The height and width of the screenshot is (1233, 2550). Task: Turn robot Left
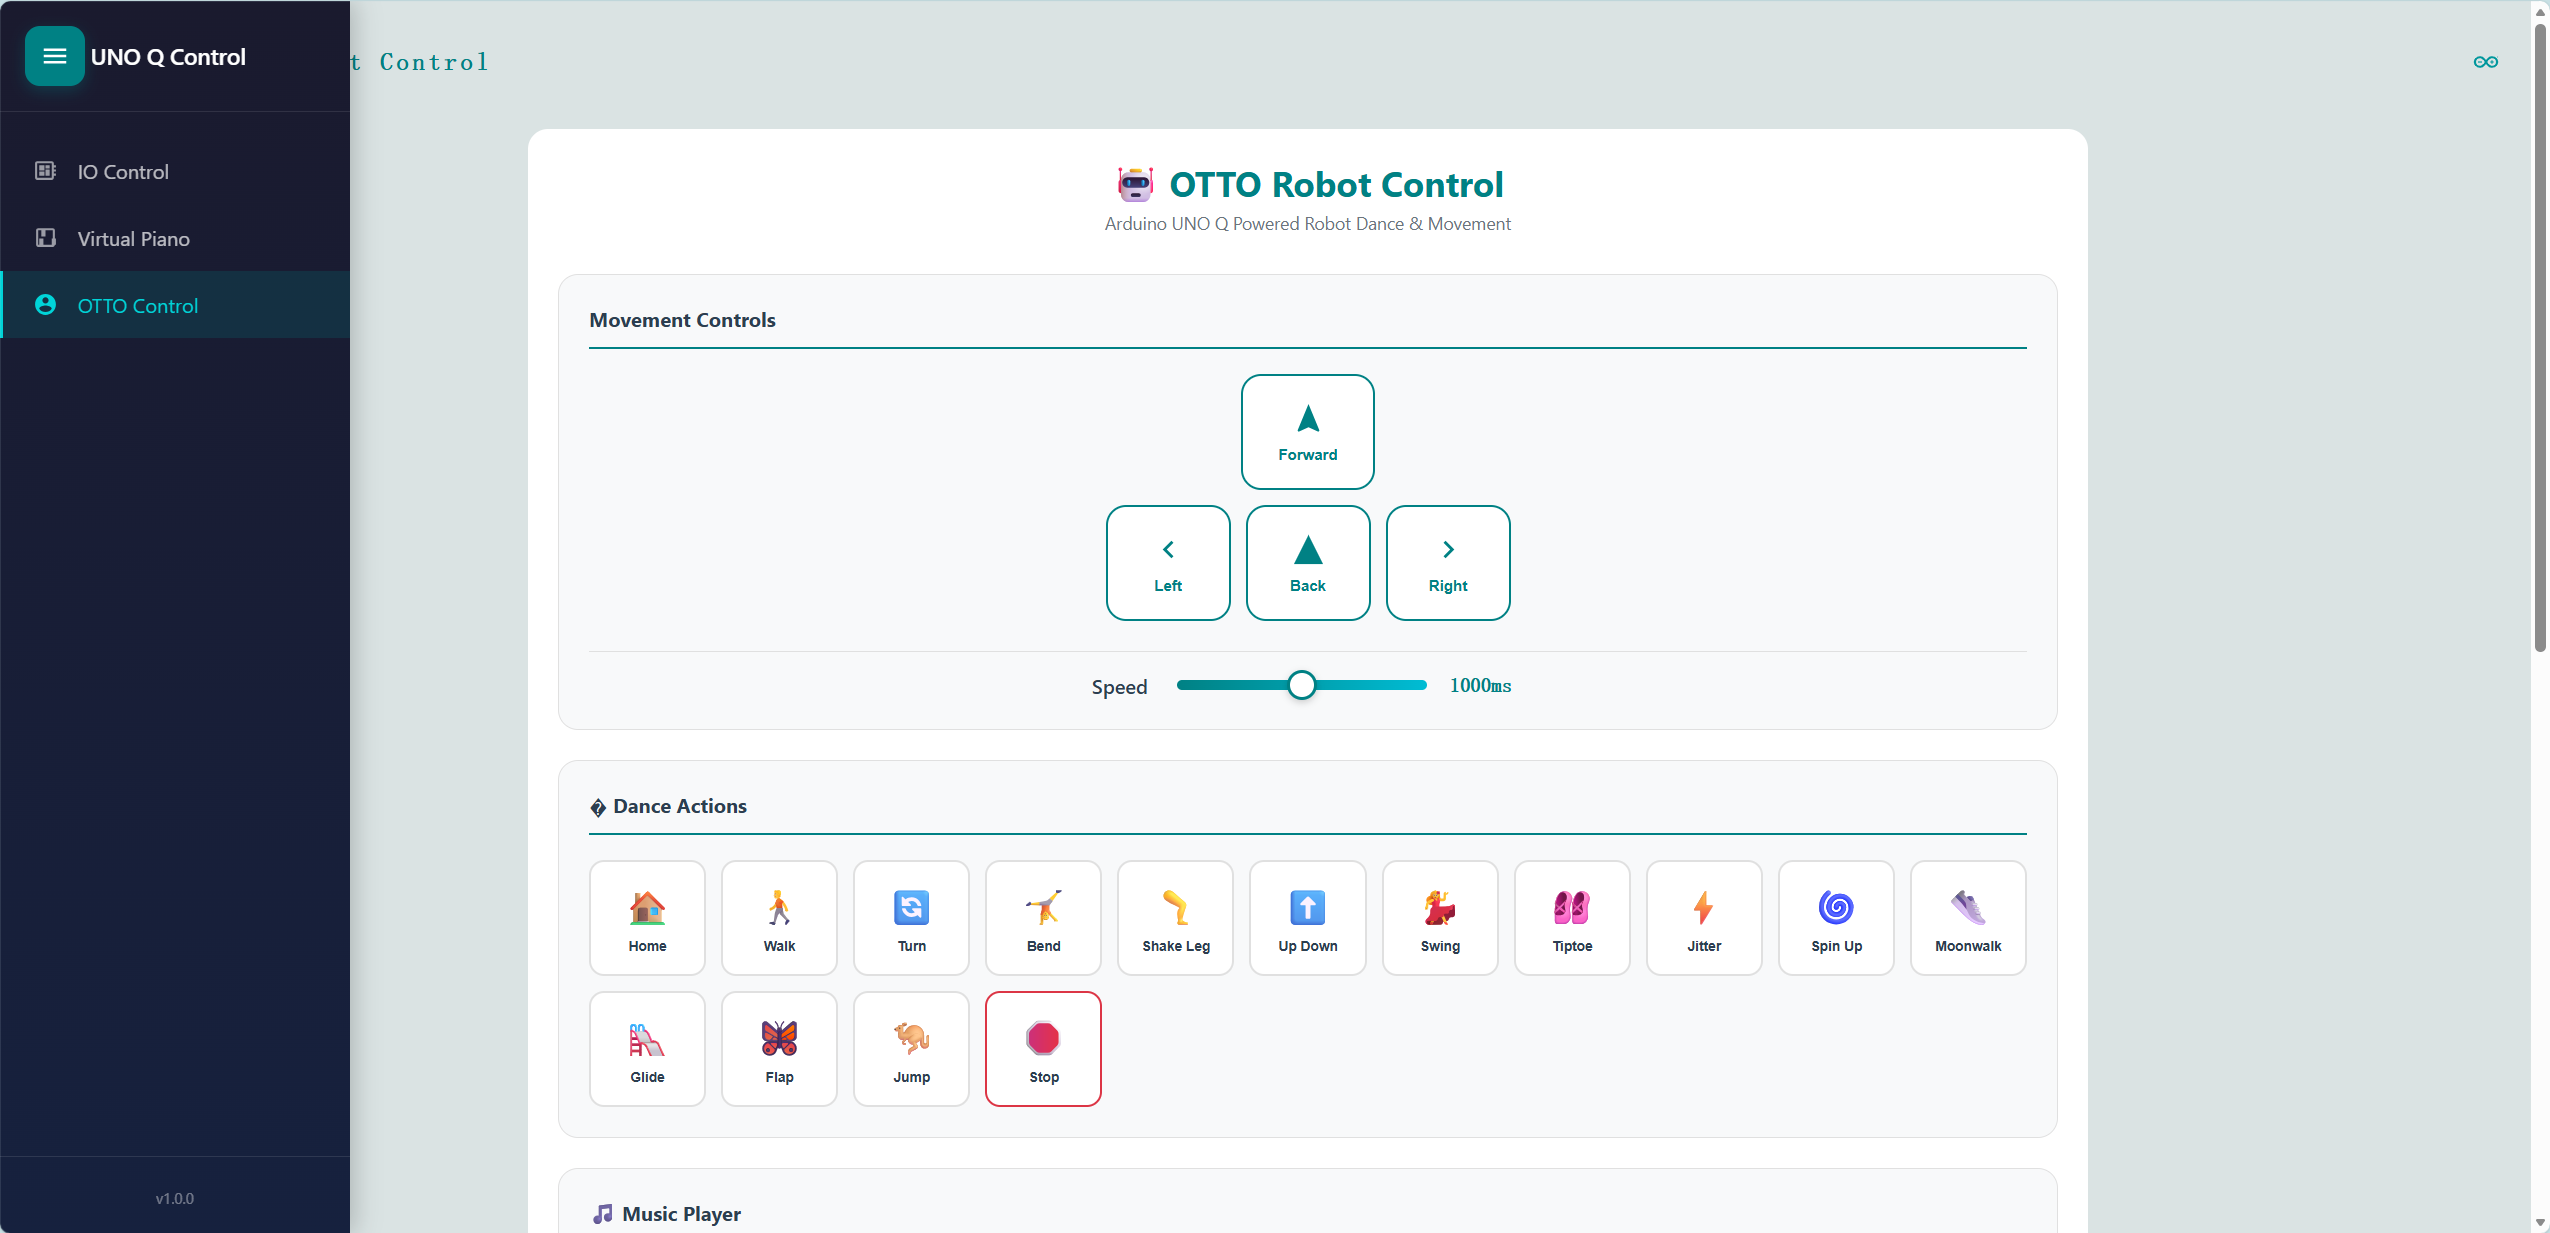pos(1167,563)
